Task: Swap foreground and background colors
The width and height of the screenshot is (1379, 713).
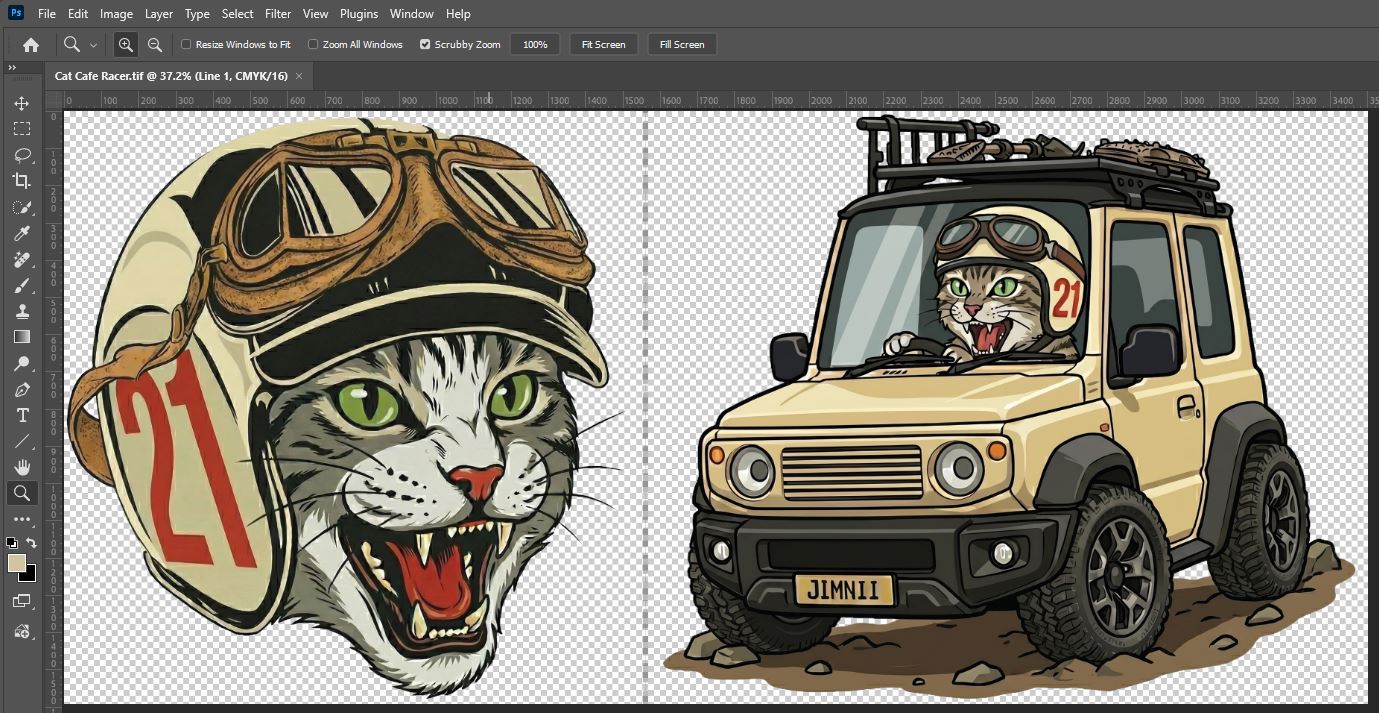Action: [x=32, y=542]
